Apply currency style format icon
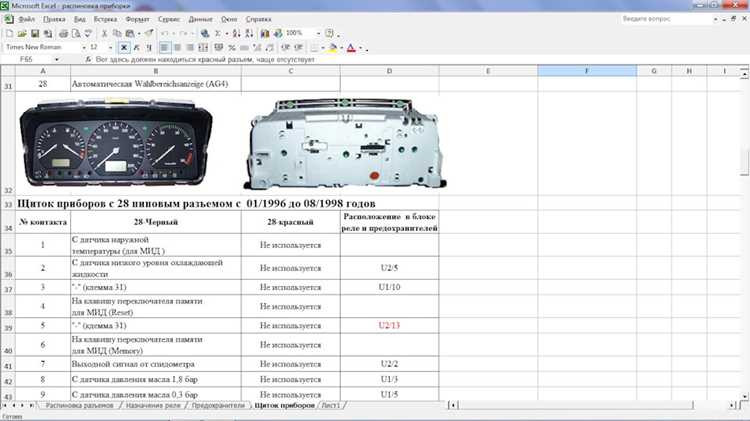750x421 pixels. (x=219, y=48)
